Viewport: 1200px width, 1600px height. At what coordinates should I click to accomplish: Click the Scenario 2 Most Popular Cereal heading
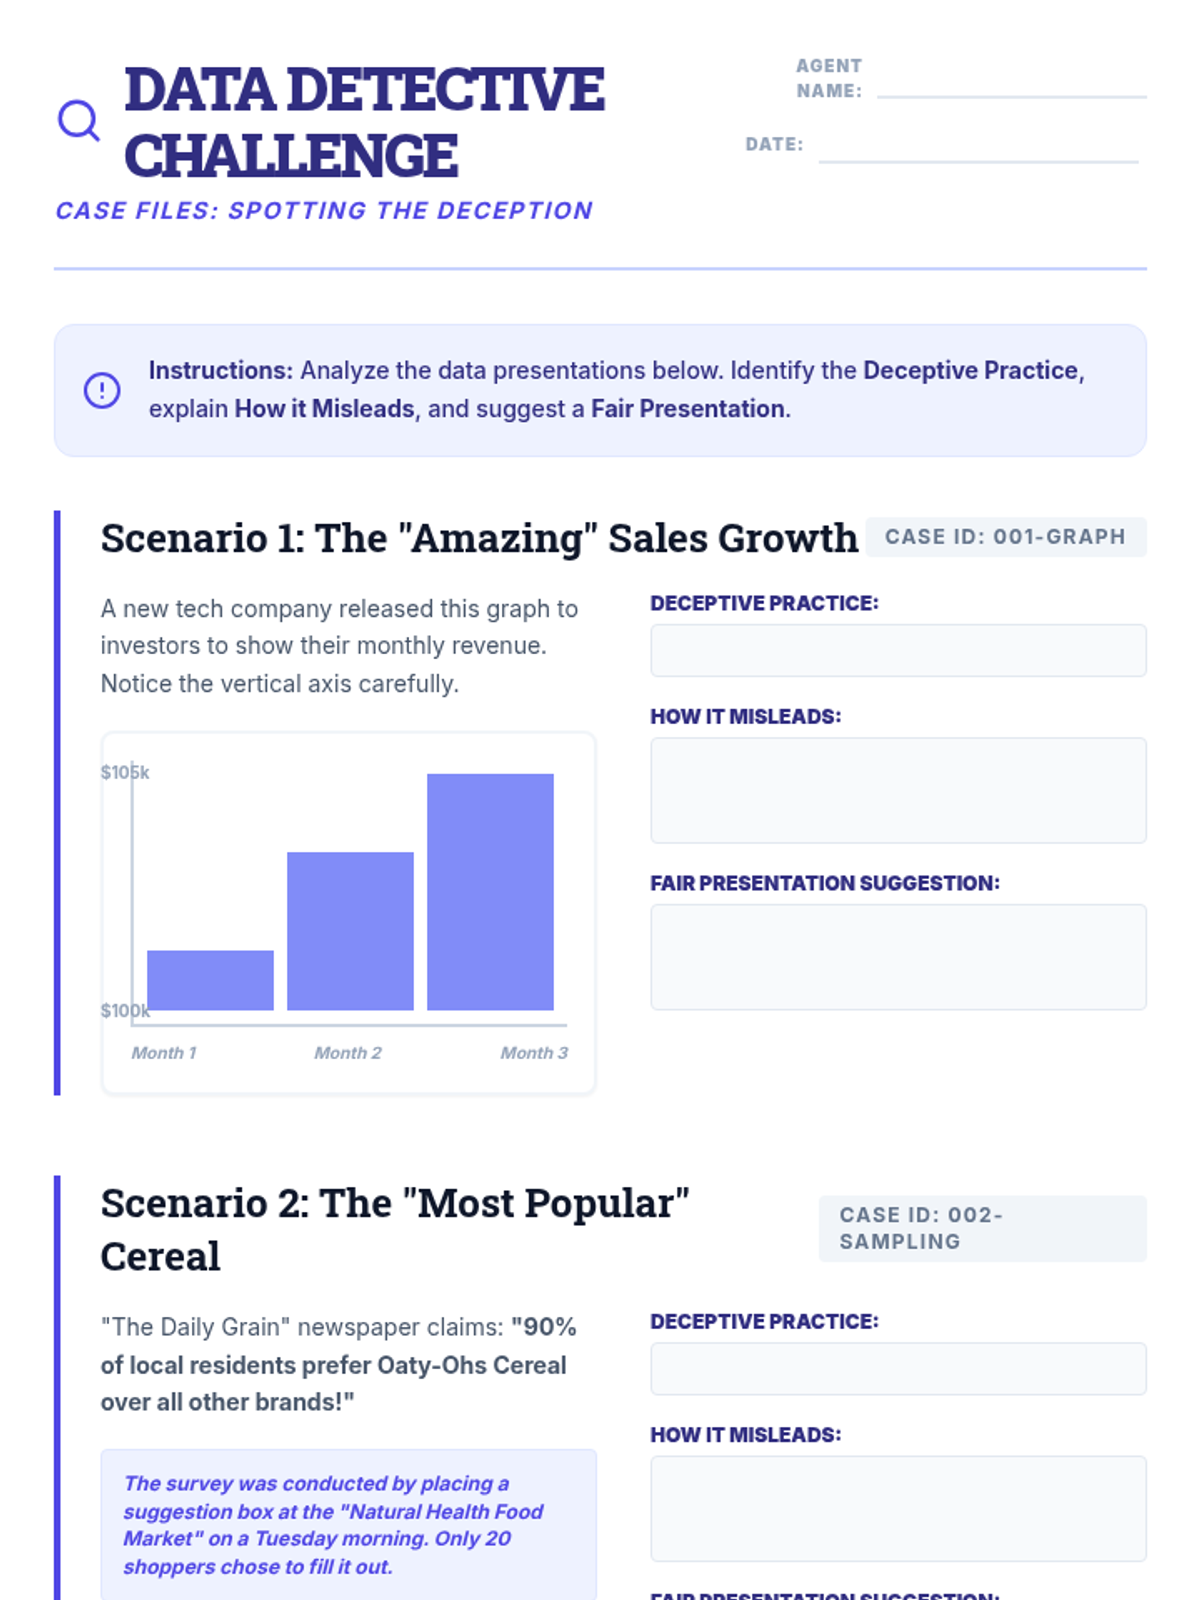(395, 1229)
